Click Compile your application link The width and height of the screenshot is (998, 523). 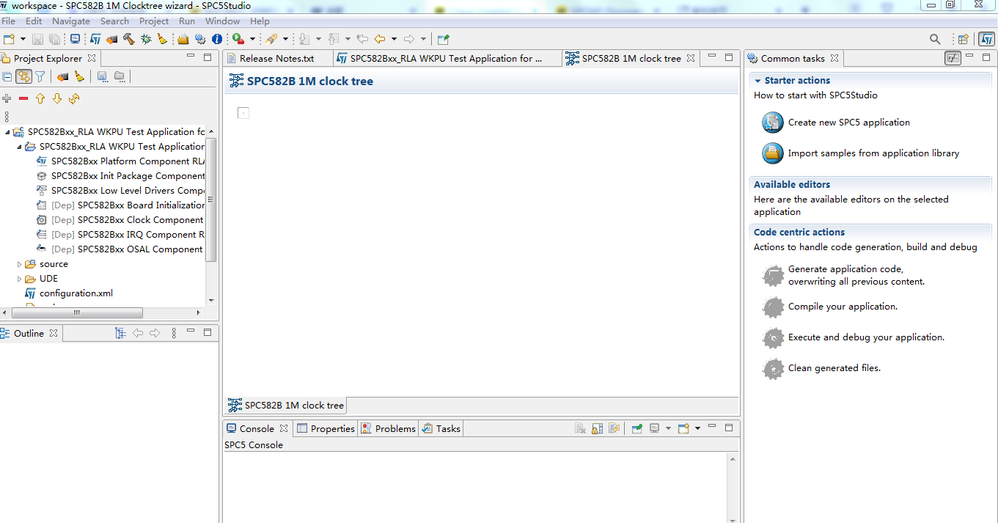pos(843,307)
